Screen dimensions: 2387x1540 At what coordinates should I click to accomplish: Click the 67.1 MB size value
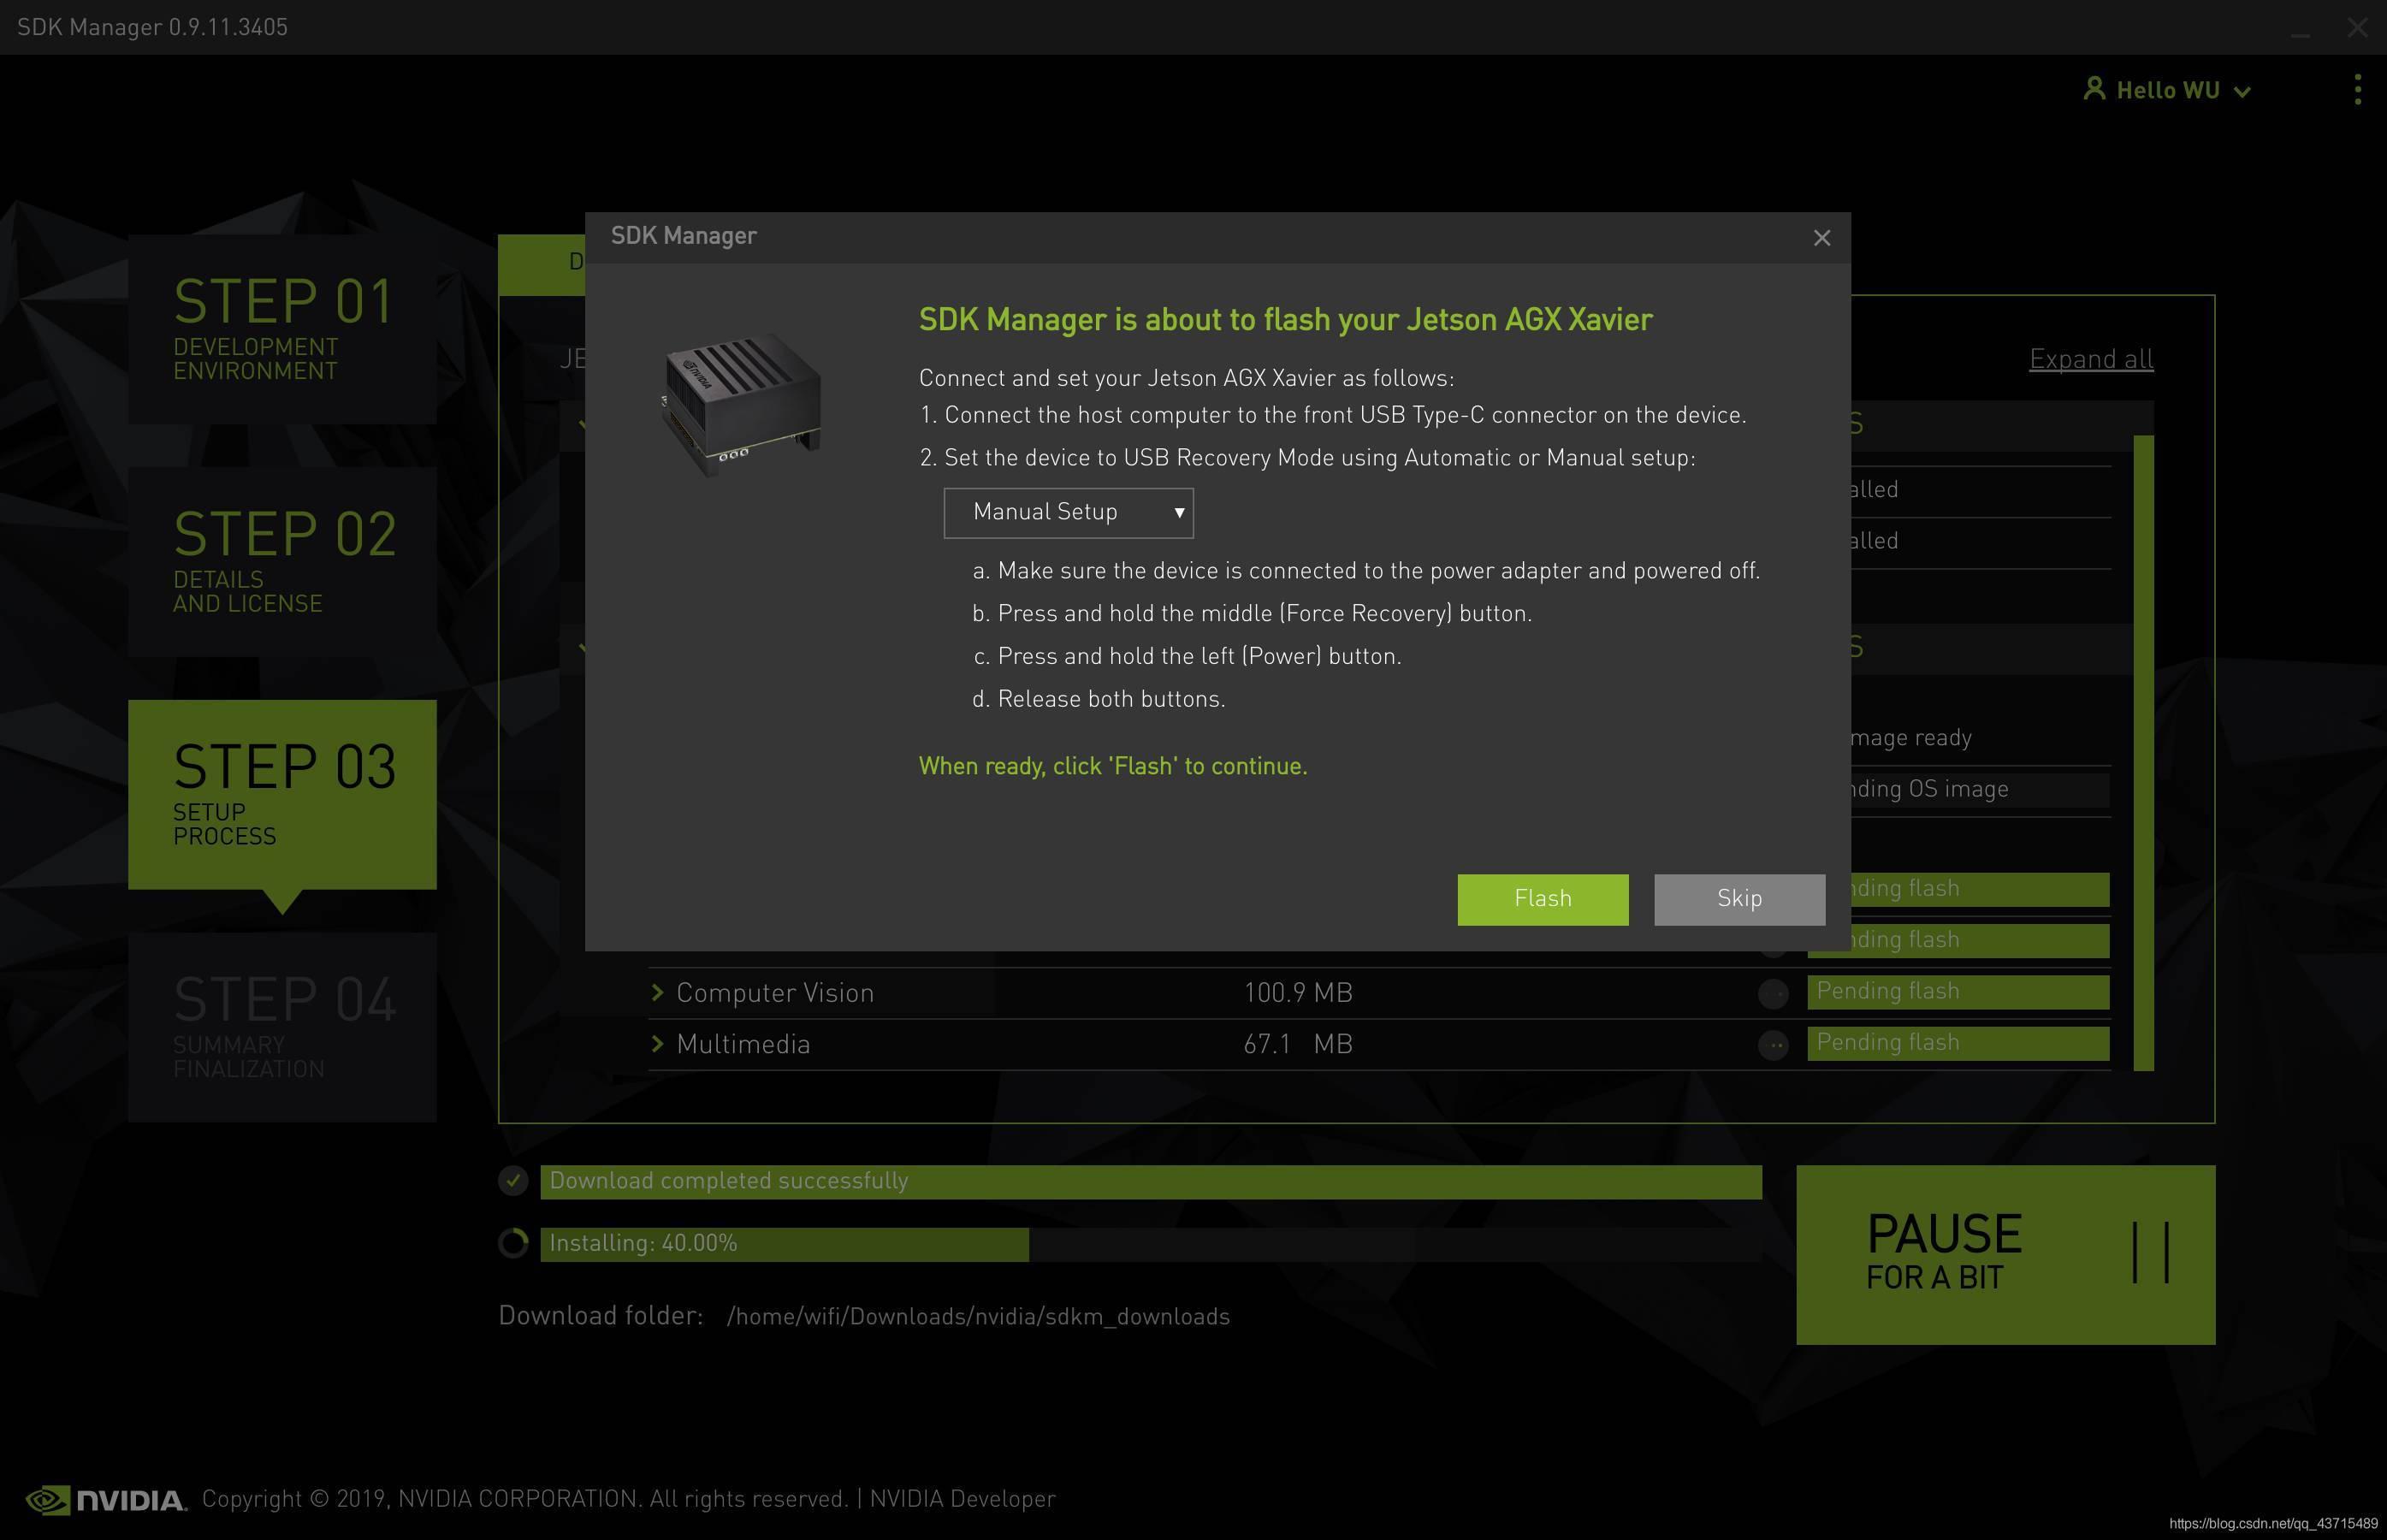coord(1297,1044)
